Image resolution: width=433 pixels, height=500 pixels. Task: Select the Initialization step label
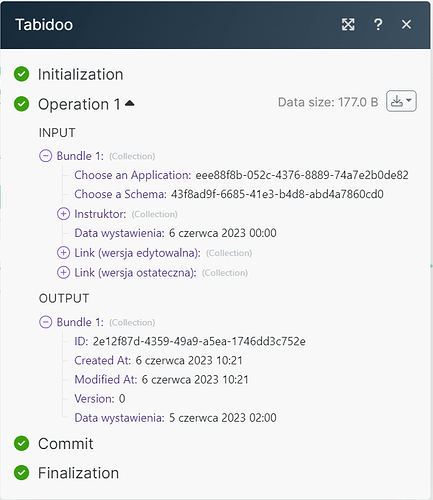click(81, 74)
